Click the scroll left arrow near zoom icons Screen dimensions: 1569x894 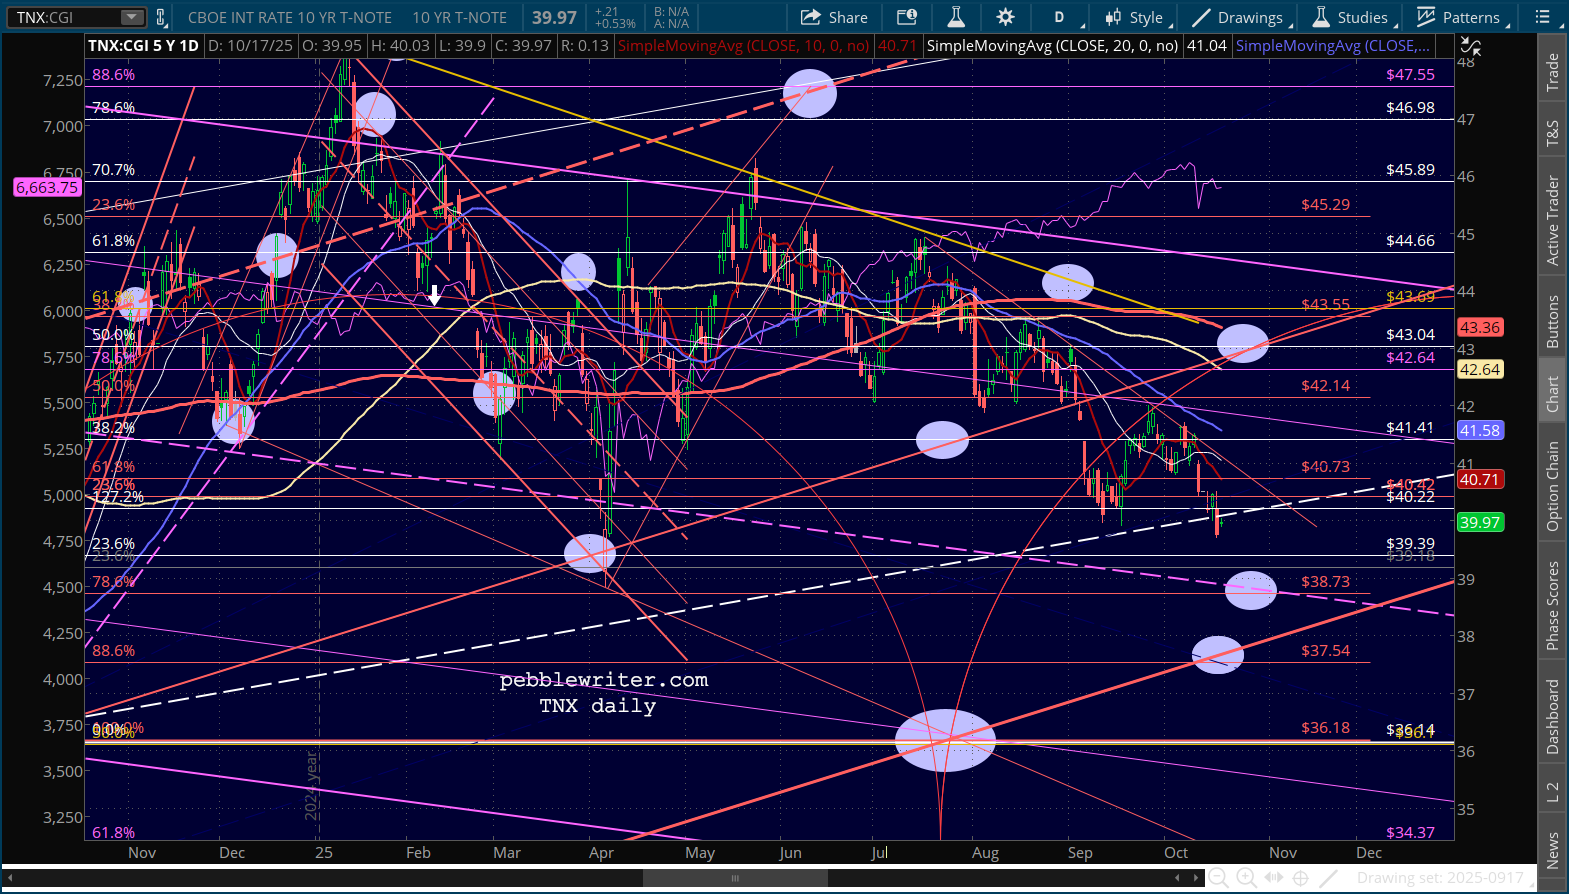click(1177, 878)
